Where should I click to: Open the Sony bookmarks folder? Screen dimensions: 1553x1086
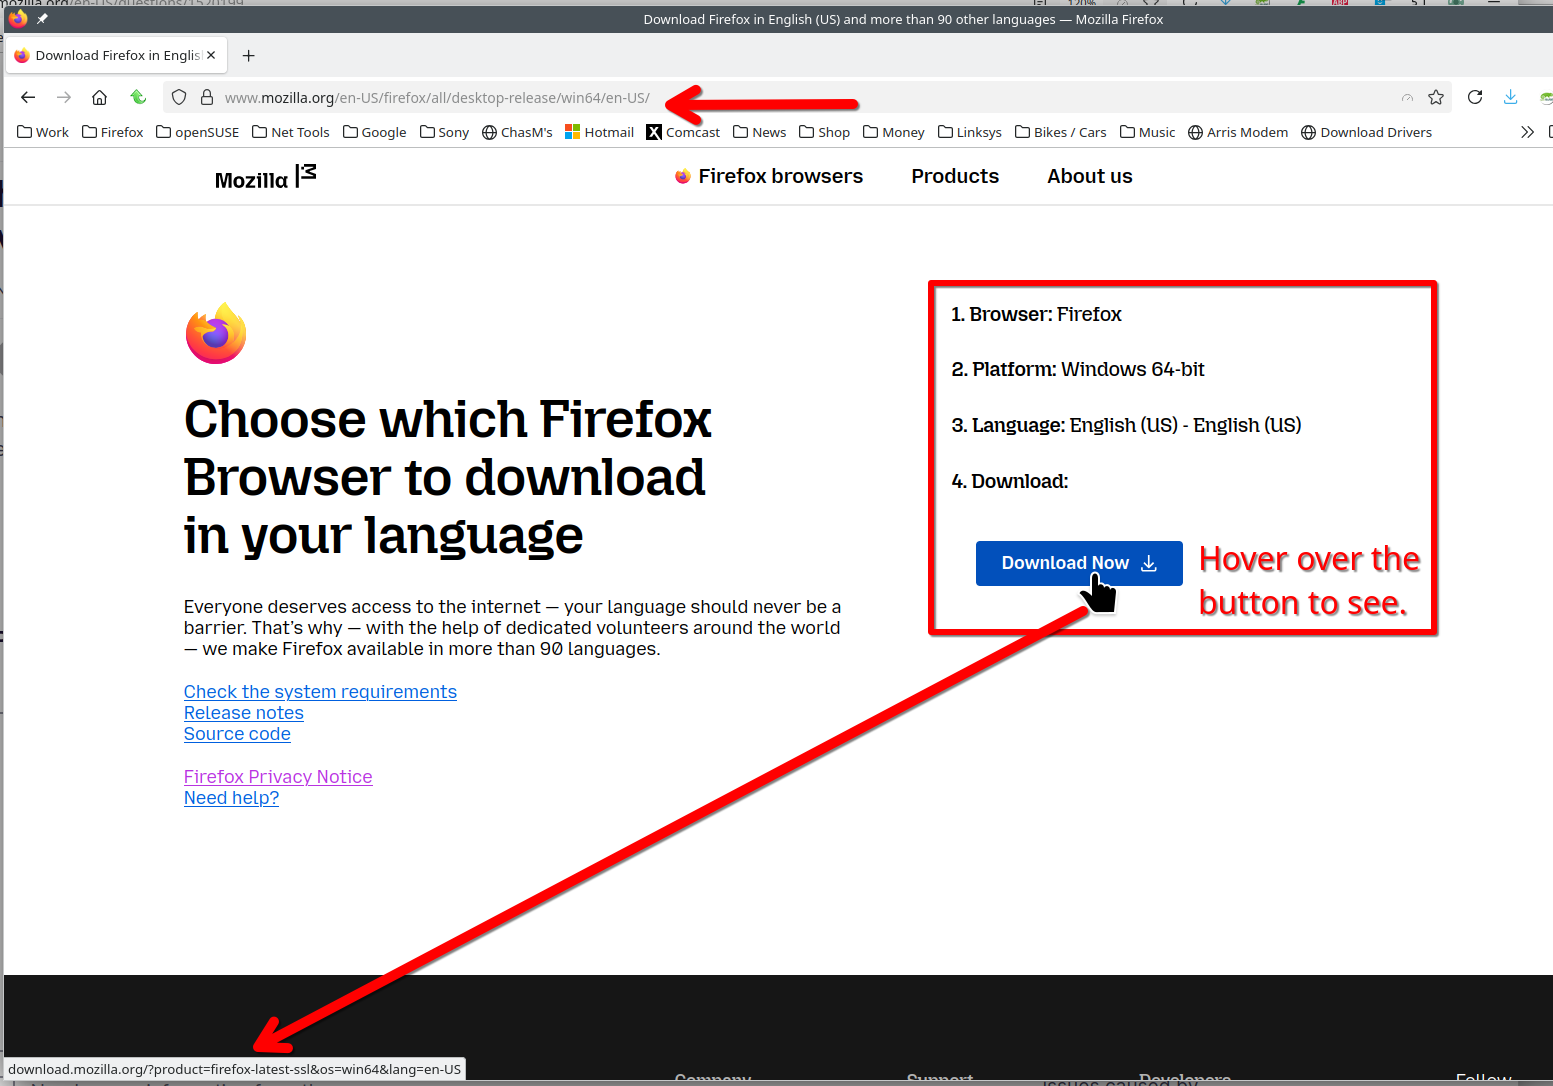click(x=444, y=132)
